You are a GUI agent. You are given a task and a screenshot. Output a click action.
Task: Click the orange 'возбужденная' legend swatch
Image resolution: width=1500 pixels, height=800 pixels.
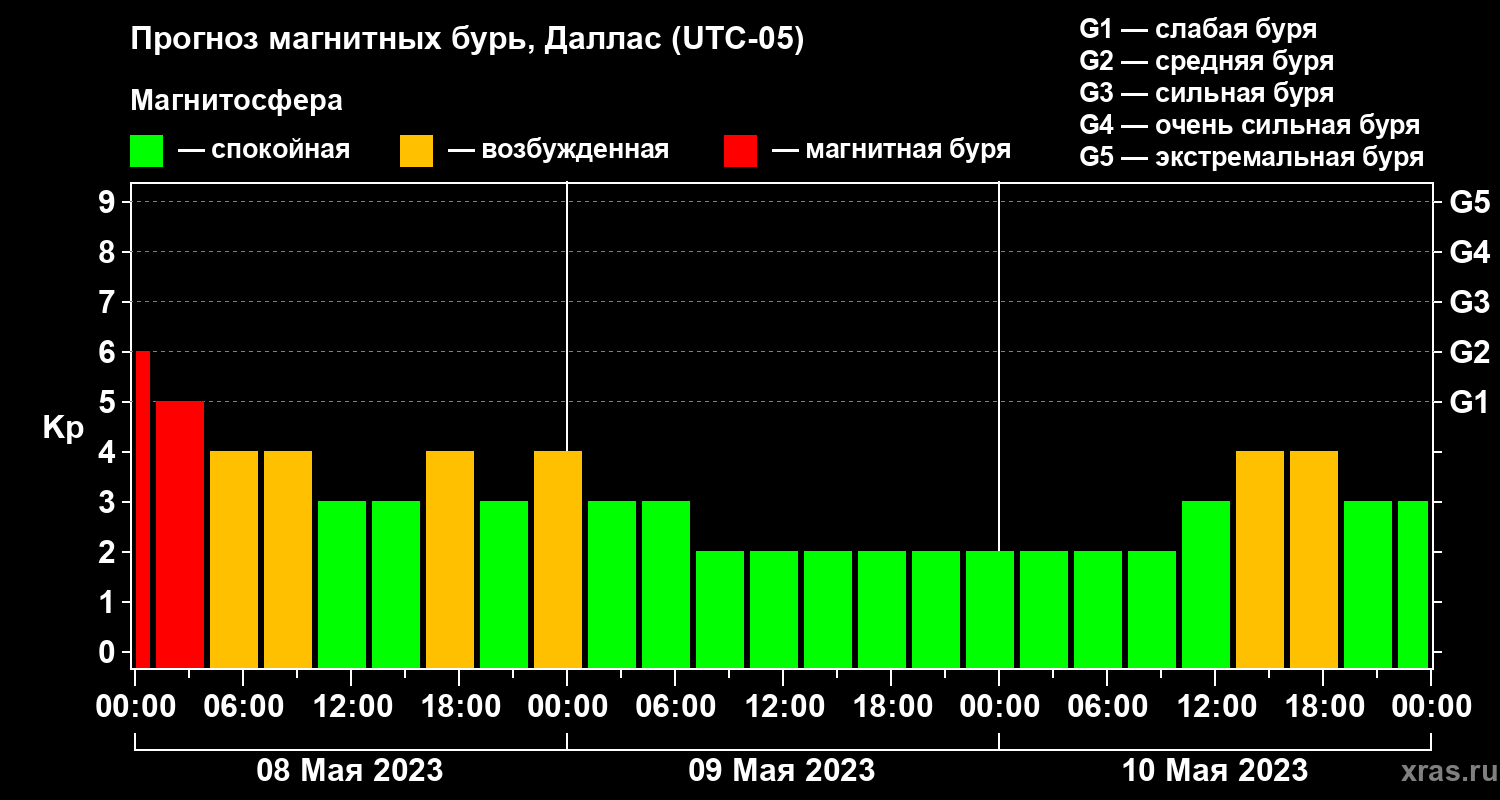tap(416, 151)
